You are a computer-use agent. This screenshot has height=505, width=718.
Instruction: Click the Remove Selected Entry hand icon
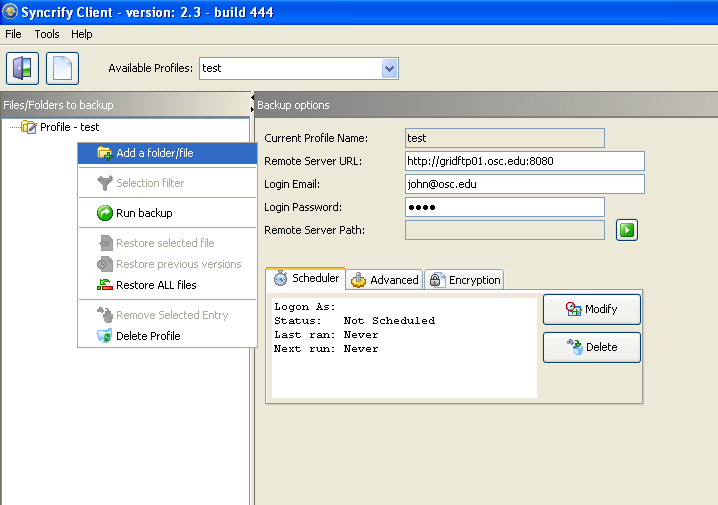[104, 315]
